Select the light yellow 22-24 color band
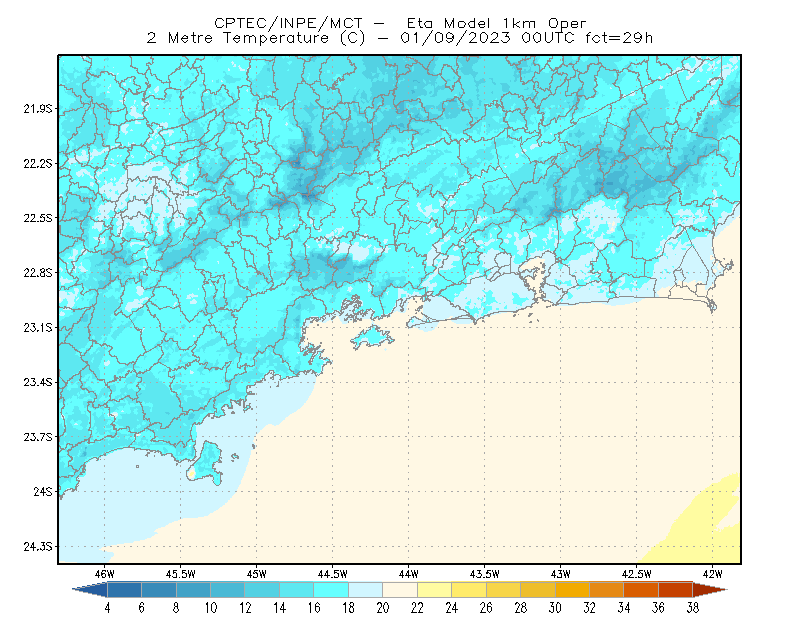800x618 pixels. 434,589
